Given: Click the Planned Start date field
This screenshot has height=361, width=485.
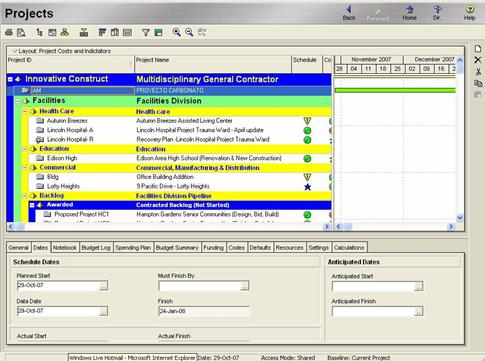Looking at the screenshot, I should (x=58, y=286).
